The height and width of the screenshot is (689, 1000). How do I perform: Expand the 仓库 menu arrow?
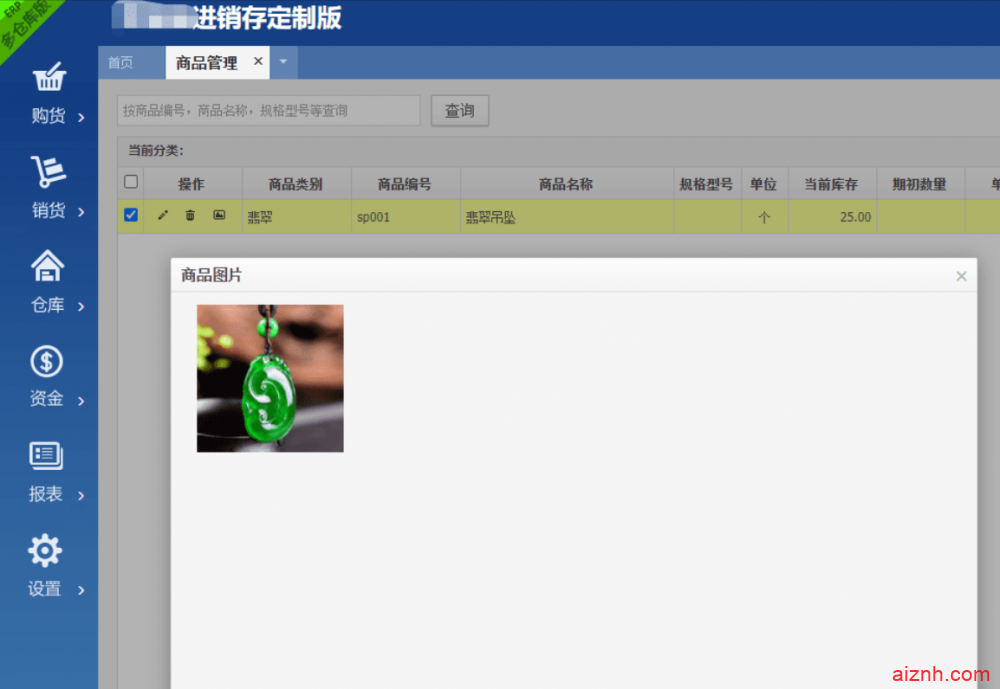(81, 307)
